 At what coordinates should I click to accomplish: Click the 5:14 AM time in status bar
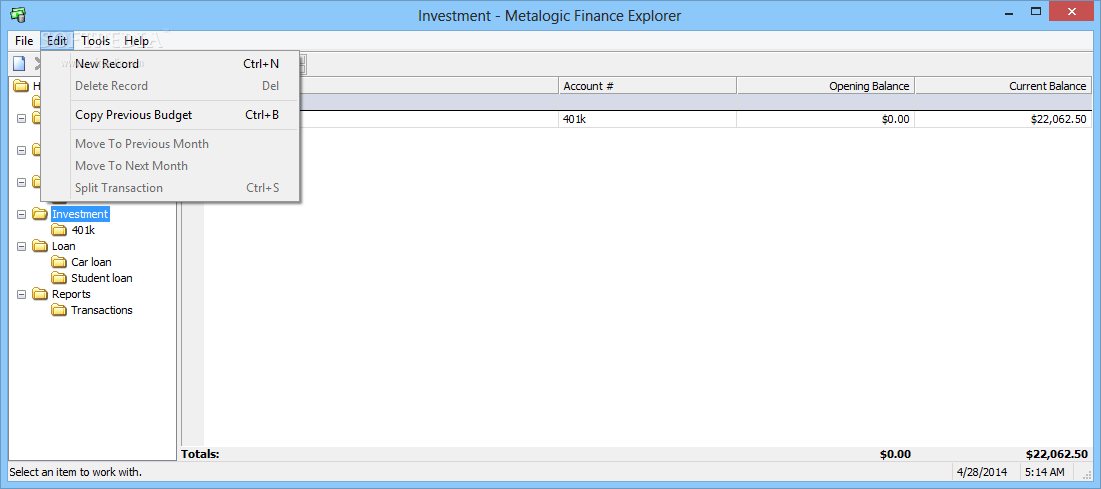(x=1045, y=471)
